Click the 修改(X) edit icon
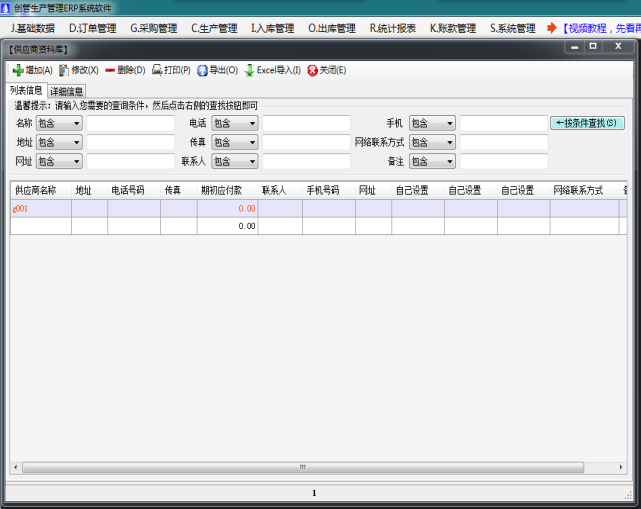 click(65, 71)
